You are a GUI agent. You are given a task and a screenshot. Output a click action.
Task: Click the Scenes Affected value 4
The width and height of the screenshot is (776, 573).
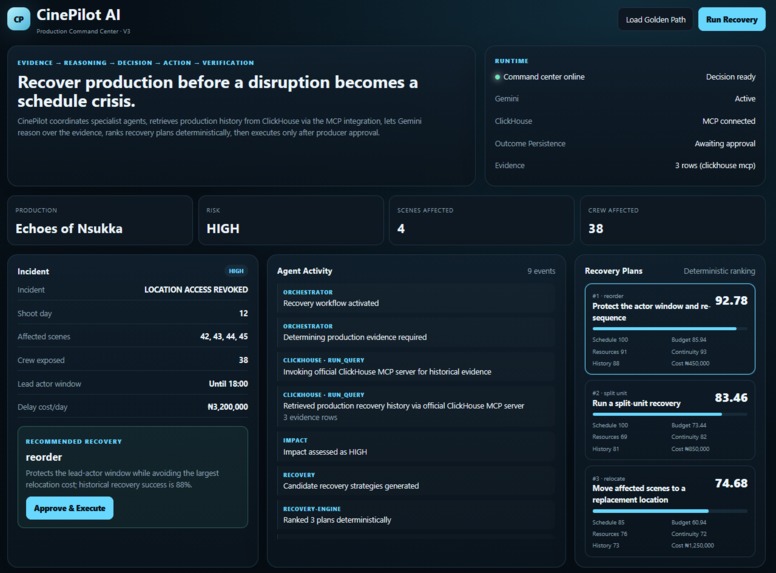[x=401, y=229]
